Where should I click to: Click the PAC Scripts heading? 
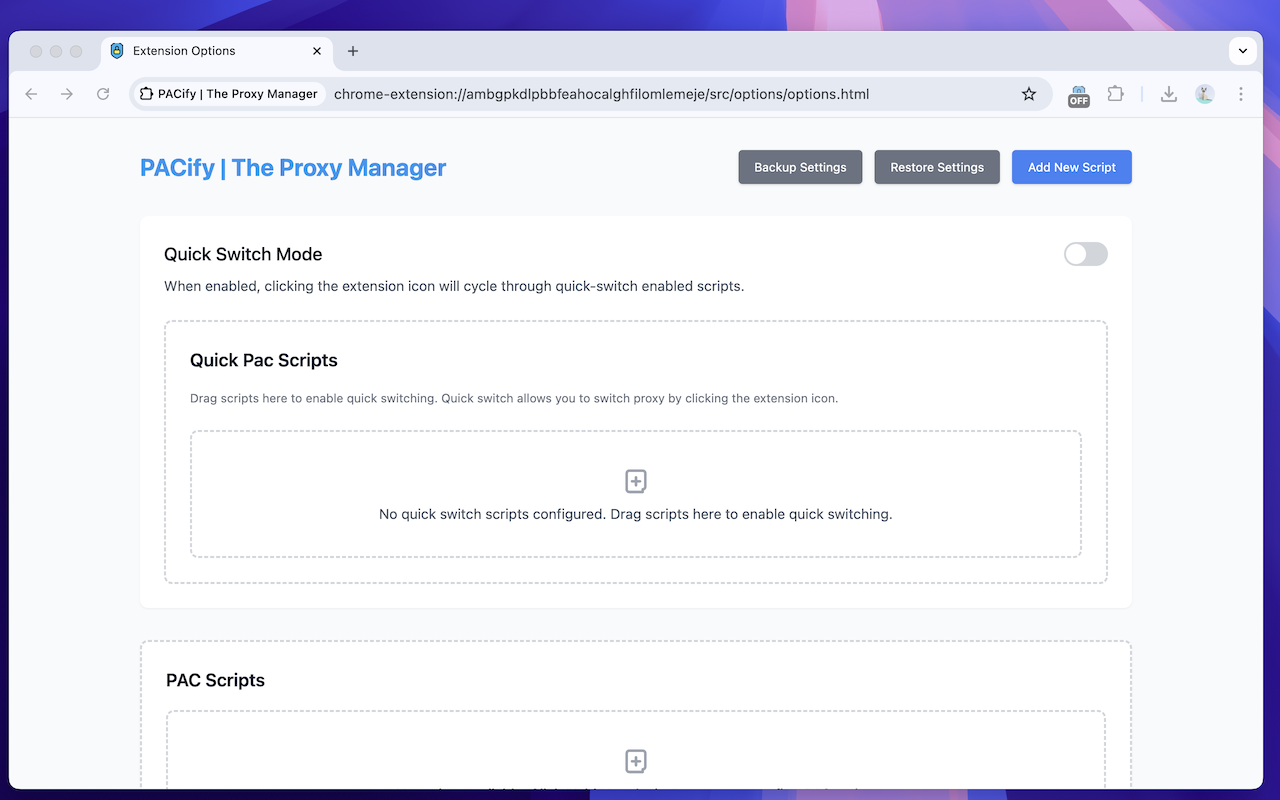pyautogui.click(x=215, y=680)
